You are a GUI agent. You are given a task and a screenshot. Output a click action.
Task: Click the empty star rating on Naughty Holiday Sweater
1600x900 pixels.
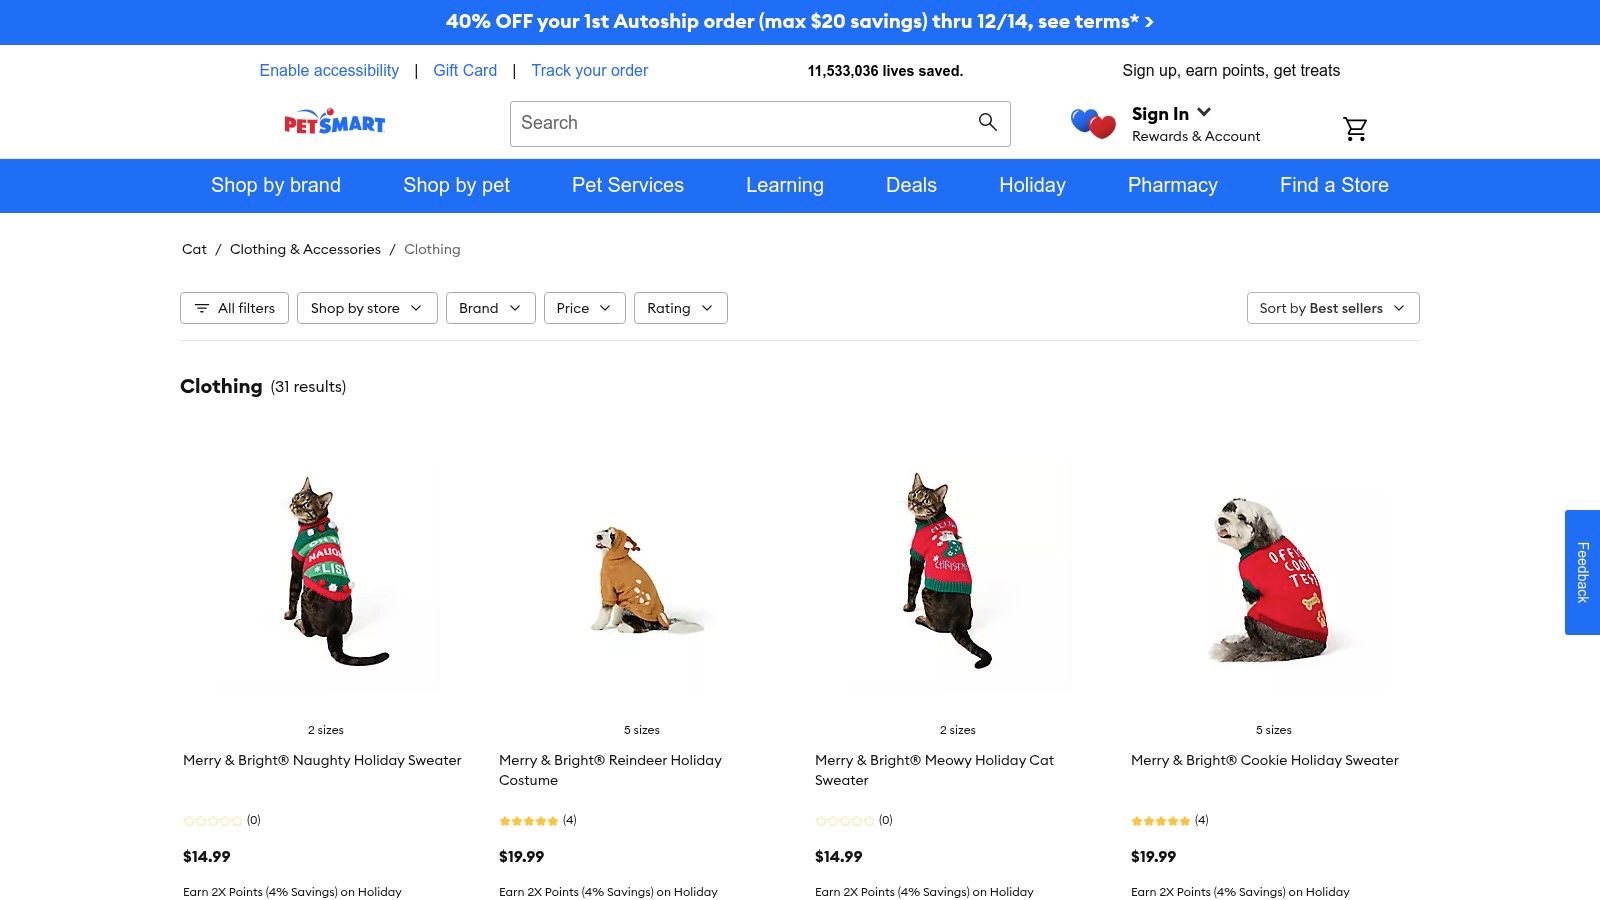point(213,820)
